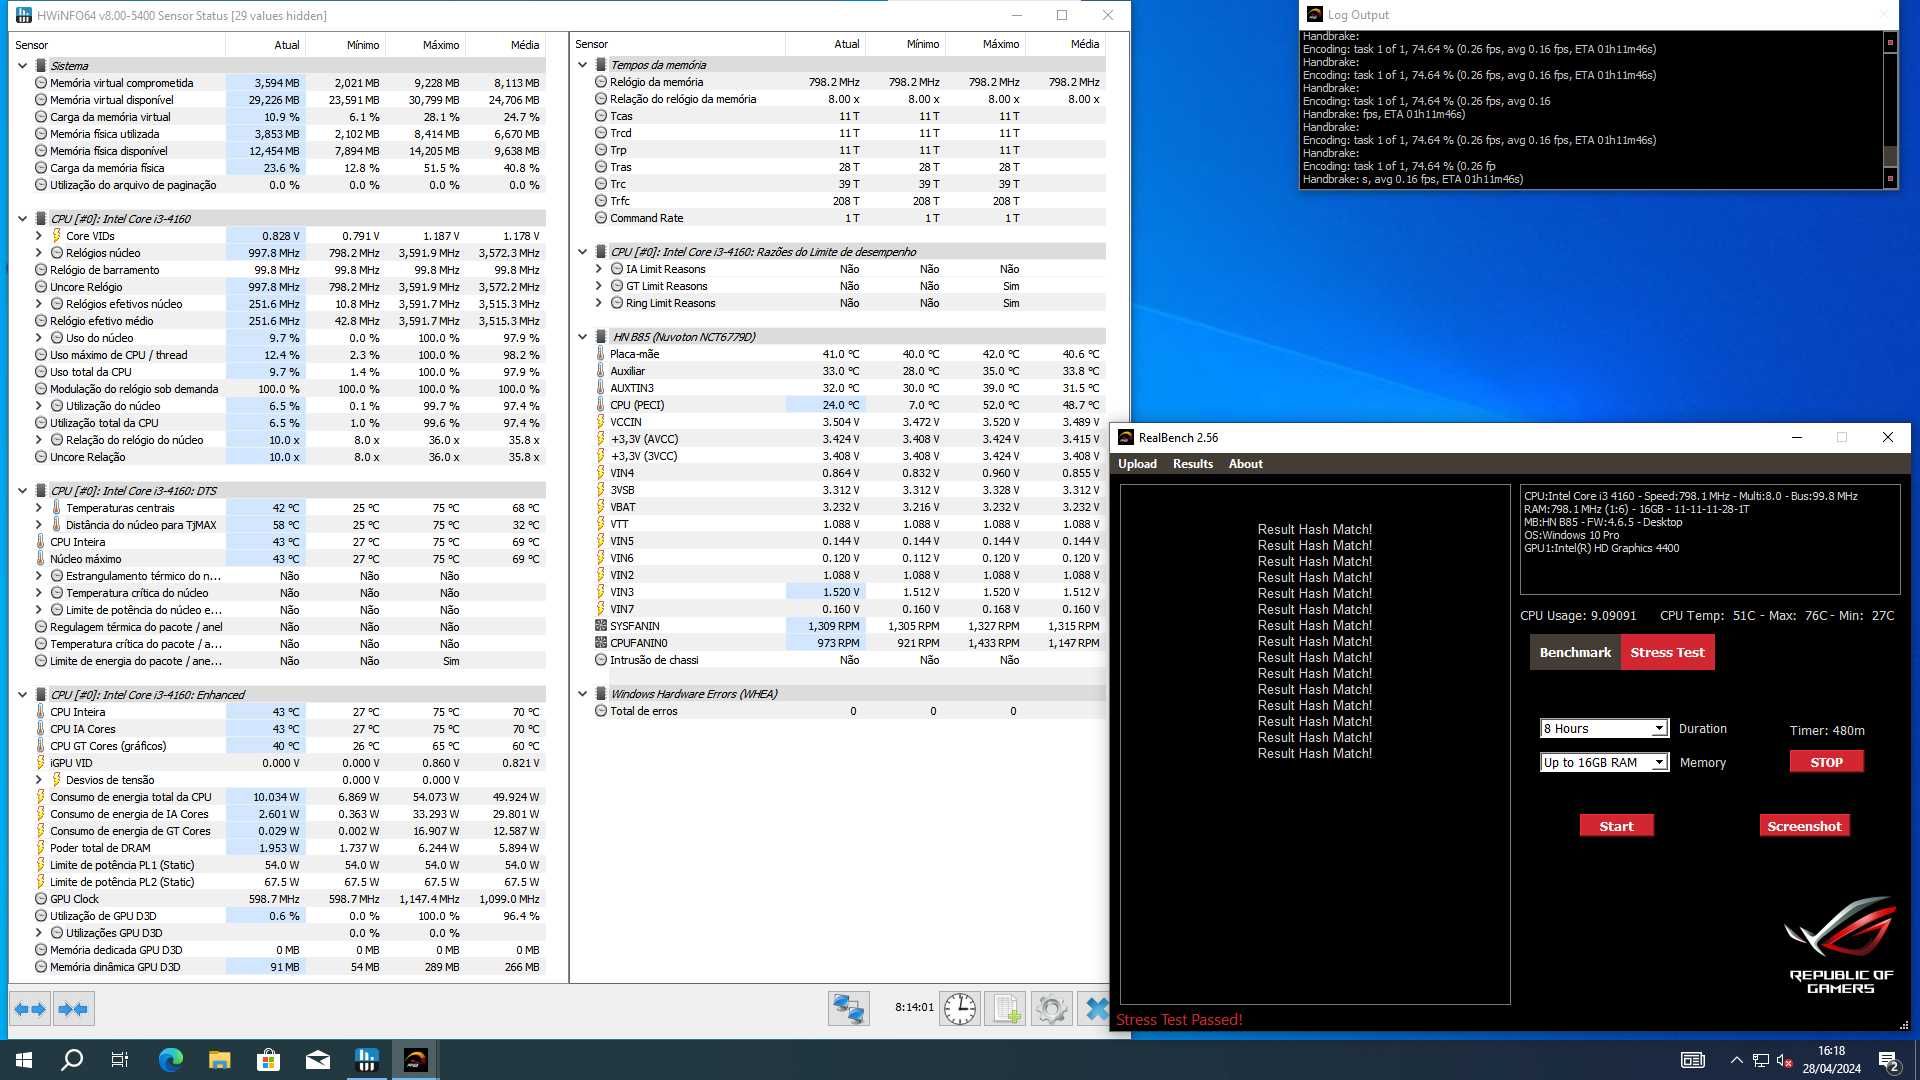Viewport: 1920px width, 1080px height.
Task: Expand Temperaturas centrais row
Action: pyautogui.click(x=39, y=508)
